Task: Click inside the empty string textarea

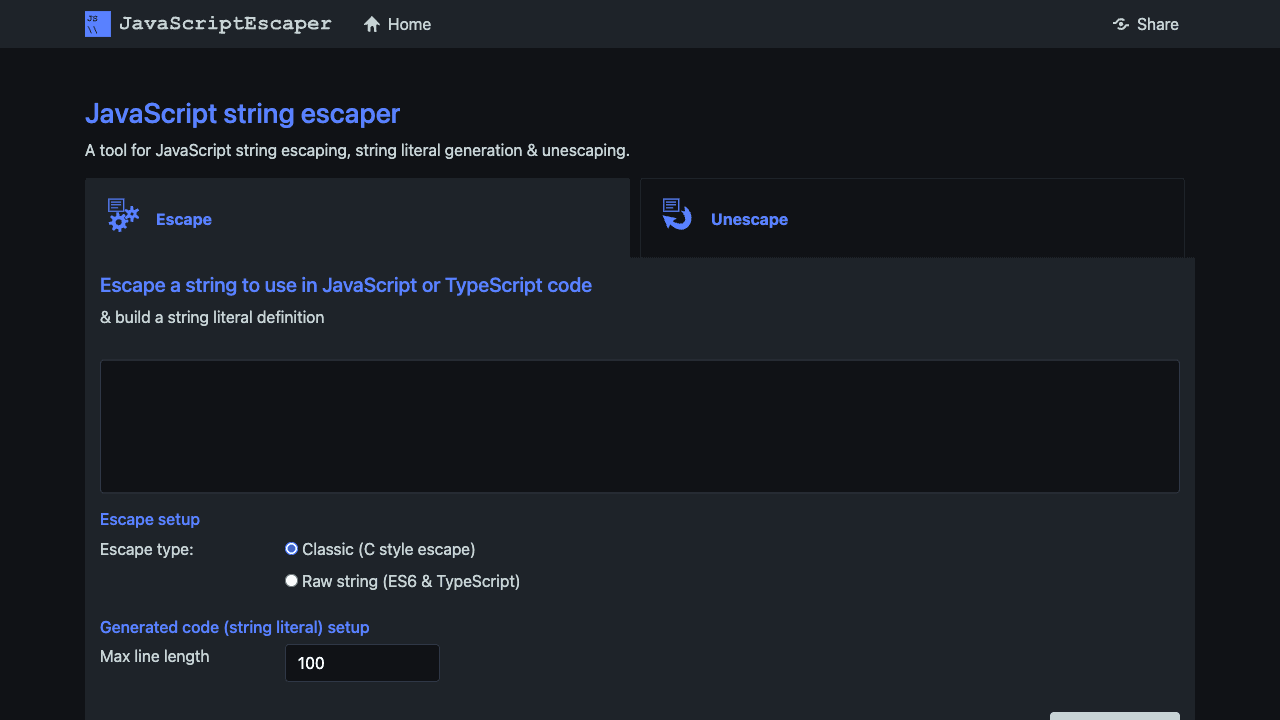Action: click(639, 425)
